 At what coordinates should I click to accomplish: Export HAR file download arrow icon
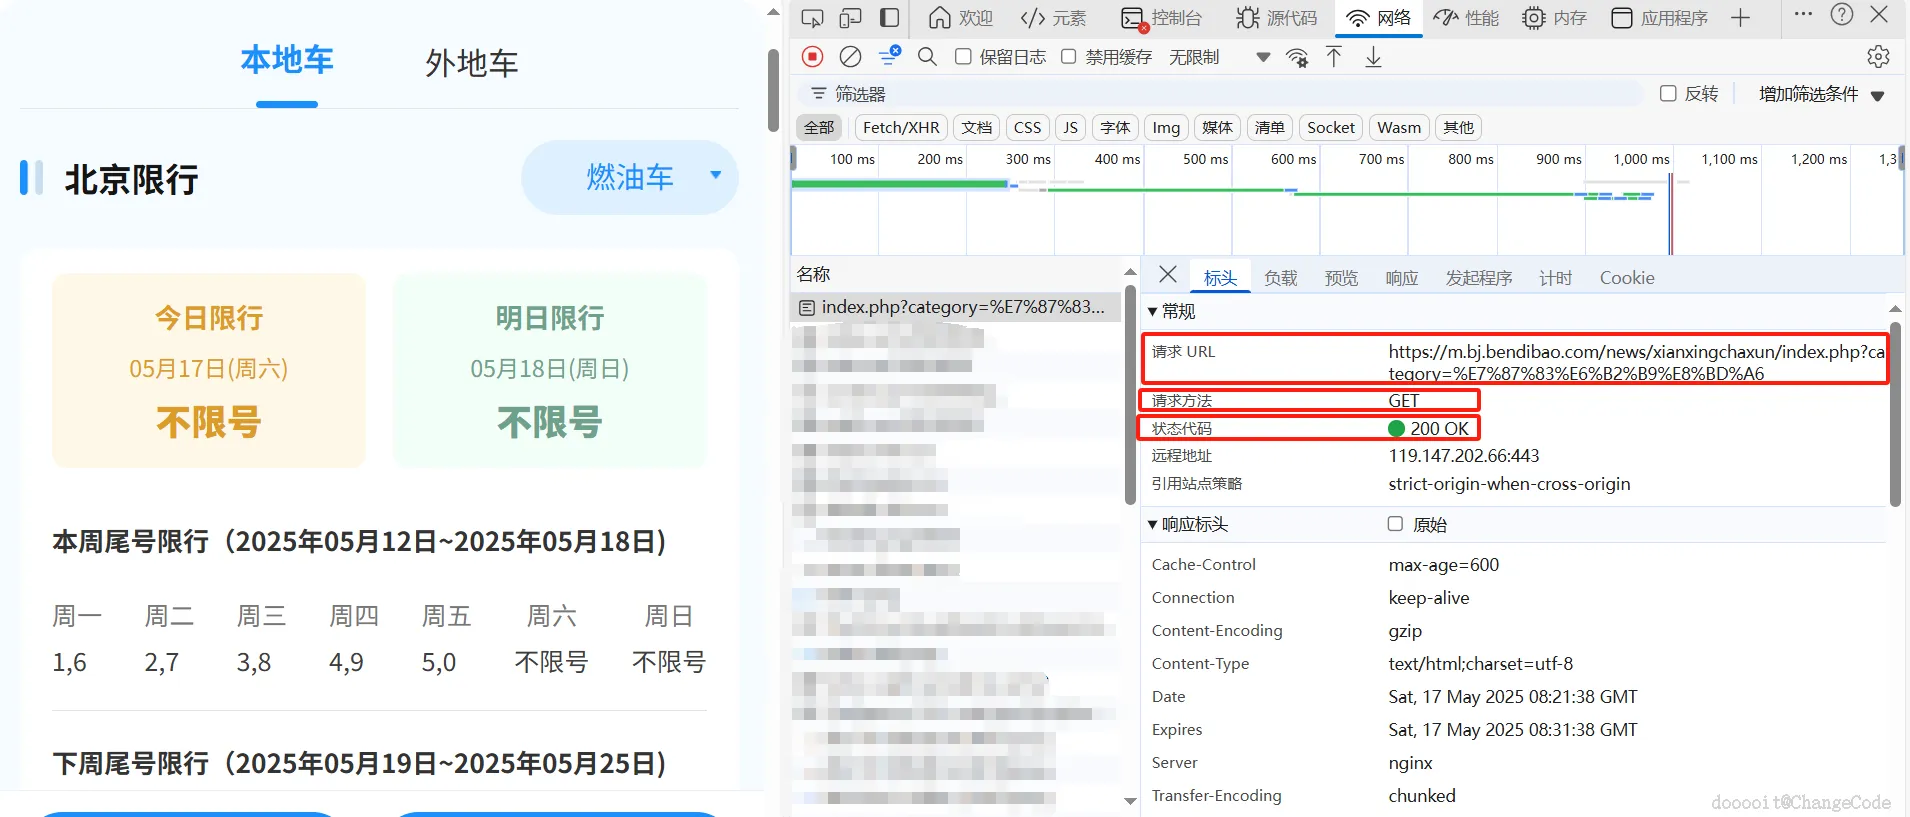1373,57
